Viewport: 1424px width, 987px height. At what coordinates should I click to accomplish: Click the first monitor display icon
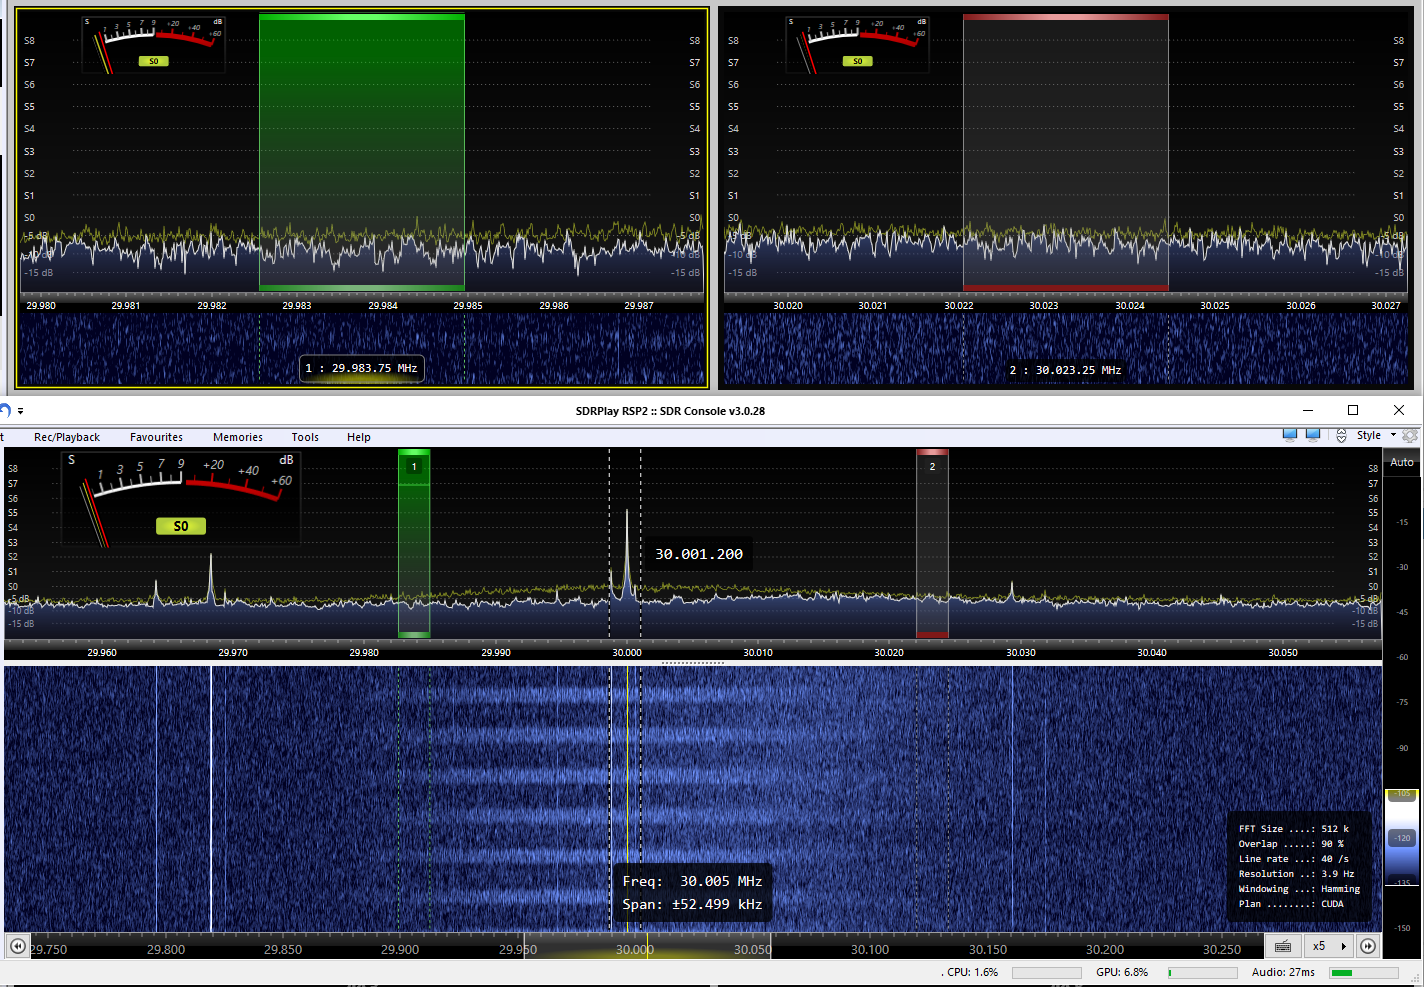pos(1290,435)
